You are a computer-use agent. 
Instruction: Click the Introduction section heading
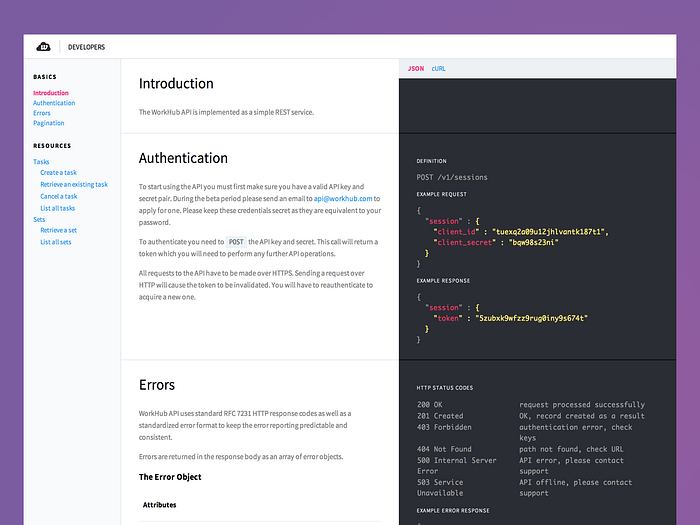point(176,83)
